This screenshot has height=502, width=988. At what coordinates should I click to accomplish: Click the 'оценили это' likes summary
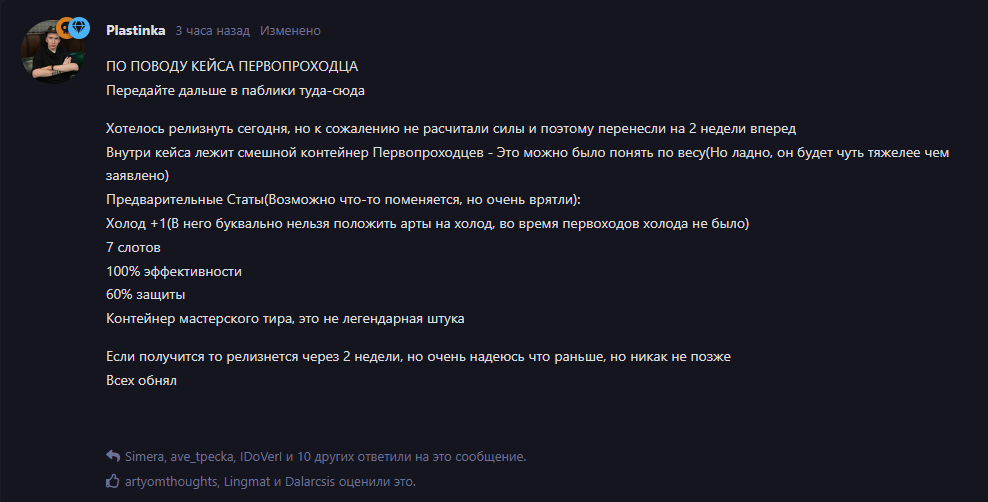[x=377, y=482]
